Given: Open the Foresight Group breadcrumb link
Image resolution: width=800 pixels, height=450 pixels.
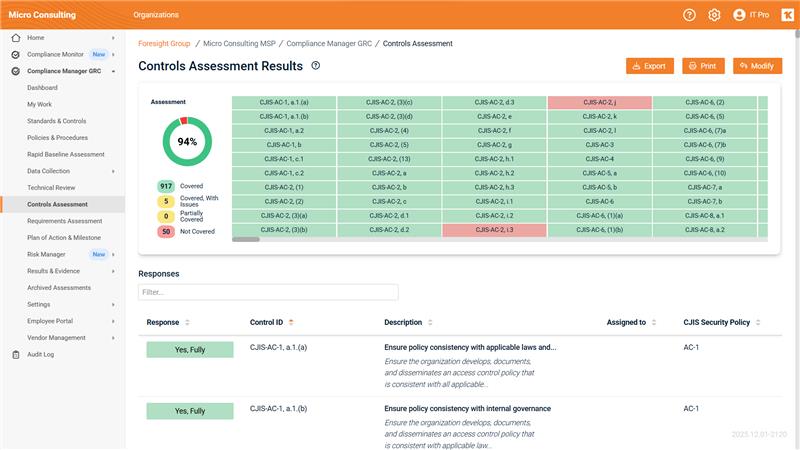Looking at the screenshot, I should 164,44.
